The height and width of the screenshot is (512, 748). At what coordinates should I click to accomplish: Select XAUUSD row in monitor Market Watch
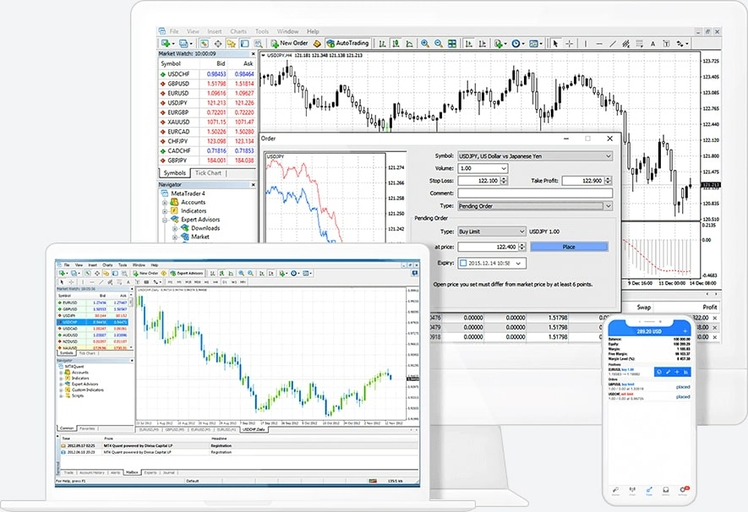pos(207,122)
